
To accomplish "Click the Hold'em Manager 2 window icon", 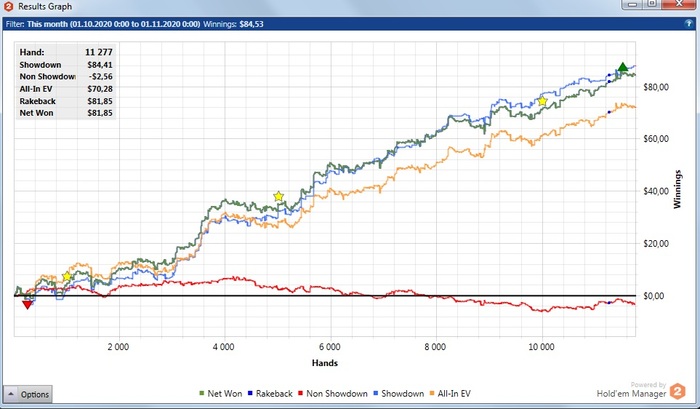I will tap(8, 6).
